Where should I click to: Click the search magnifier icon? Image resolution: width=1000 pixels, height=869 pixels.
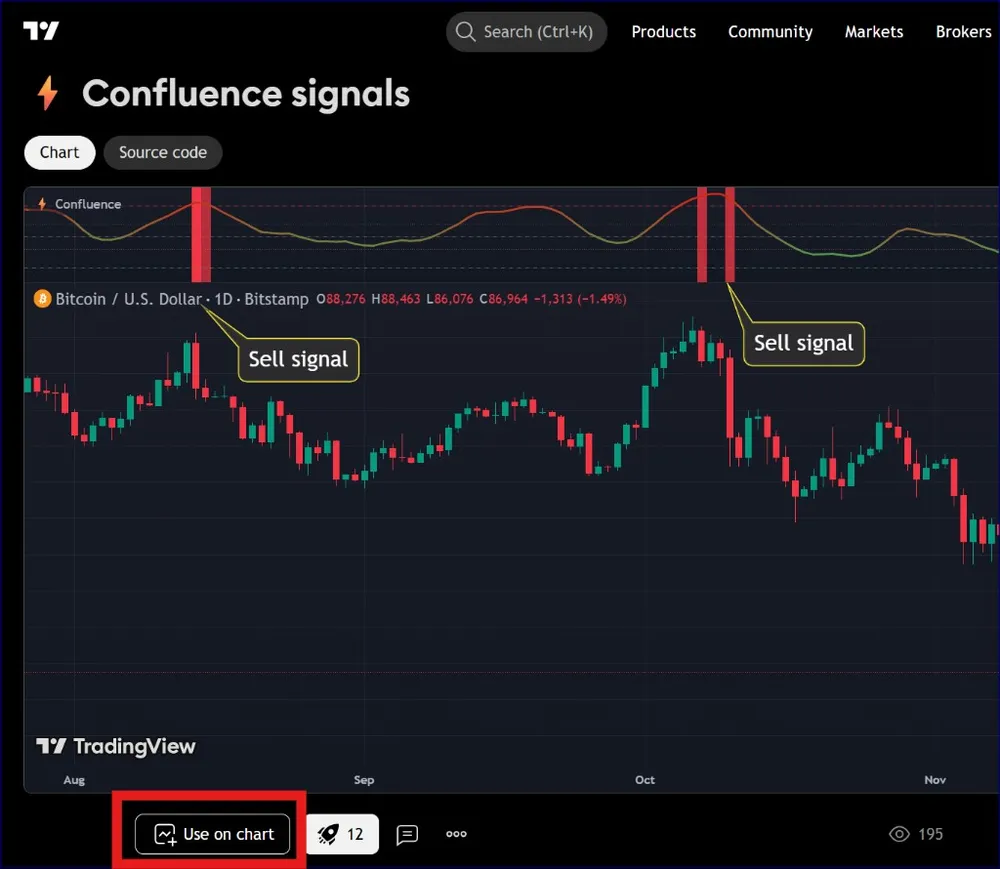coord(465,31)
